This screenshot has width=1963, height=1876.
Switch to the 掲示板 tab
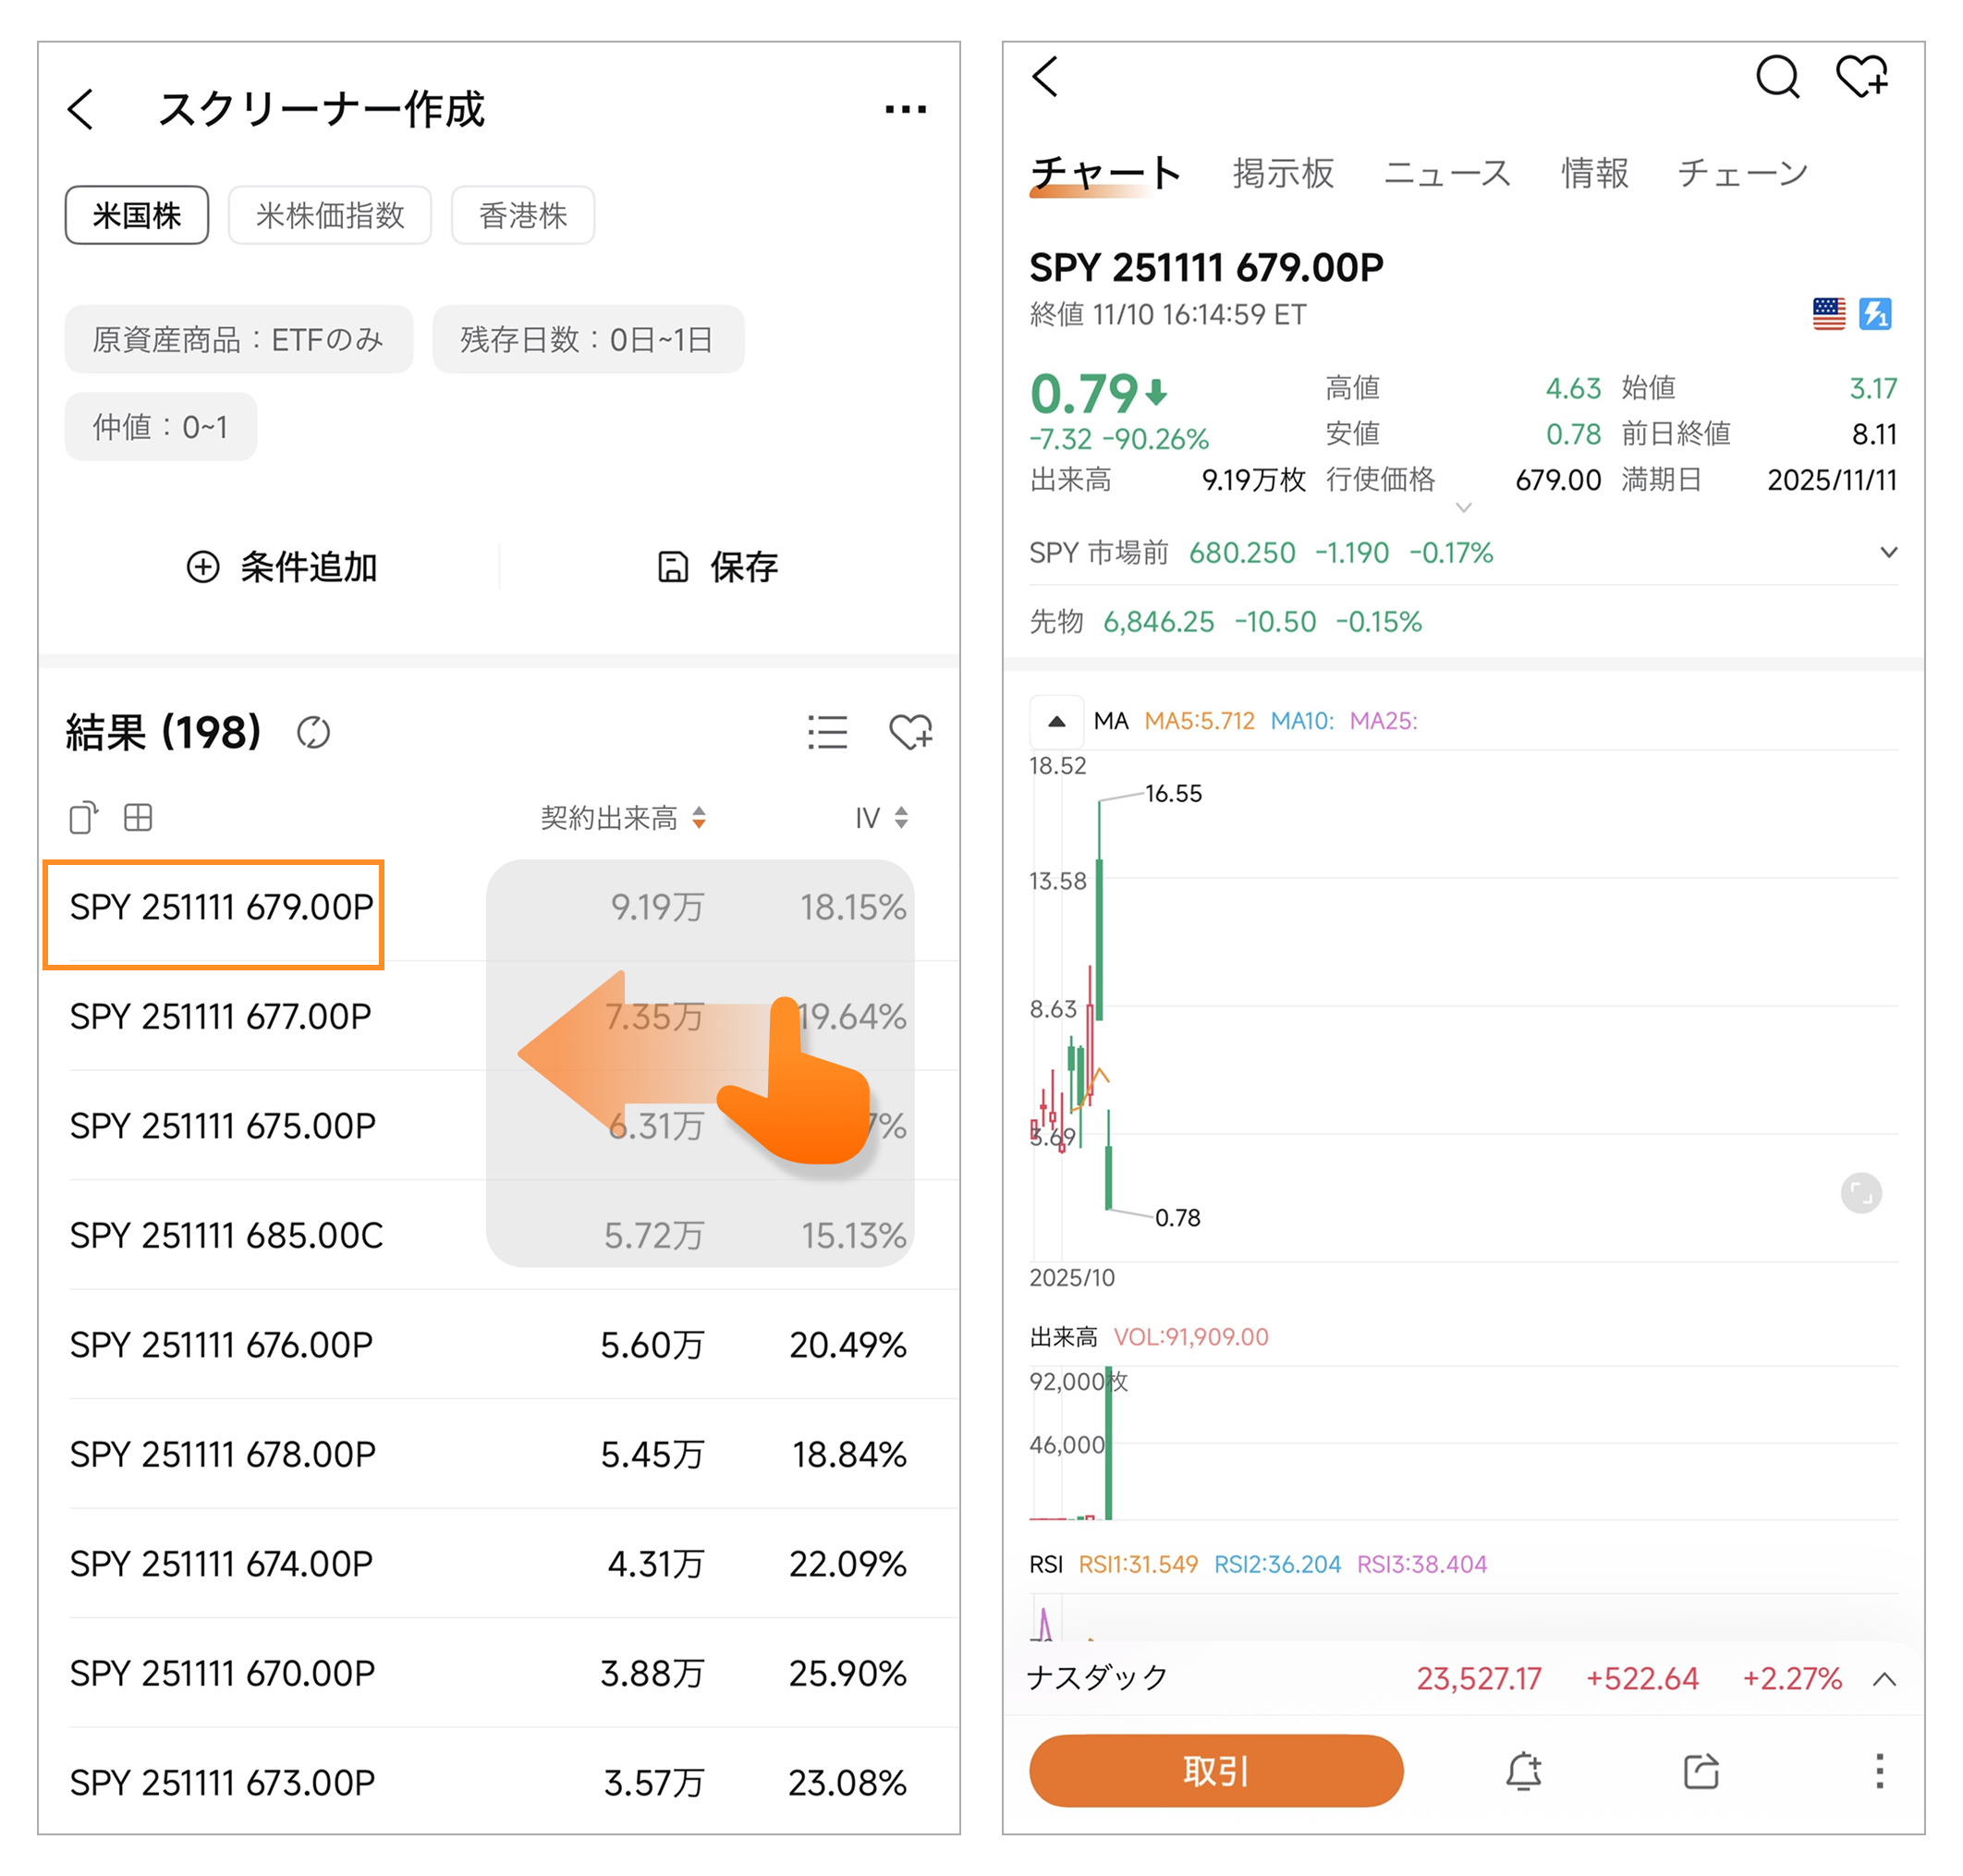click(x=1283, y=173)
